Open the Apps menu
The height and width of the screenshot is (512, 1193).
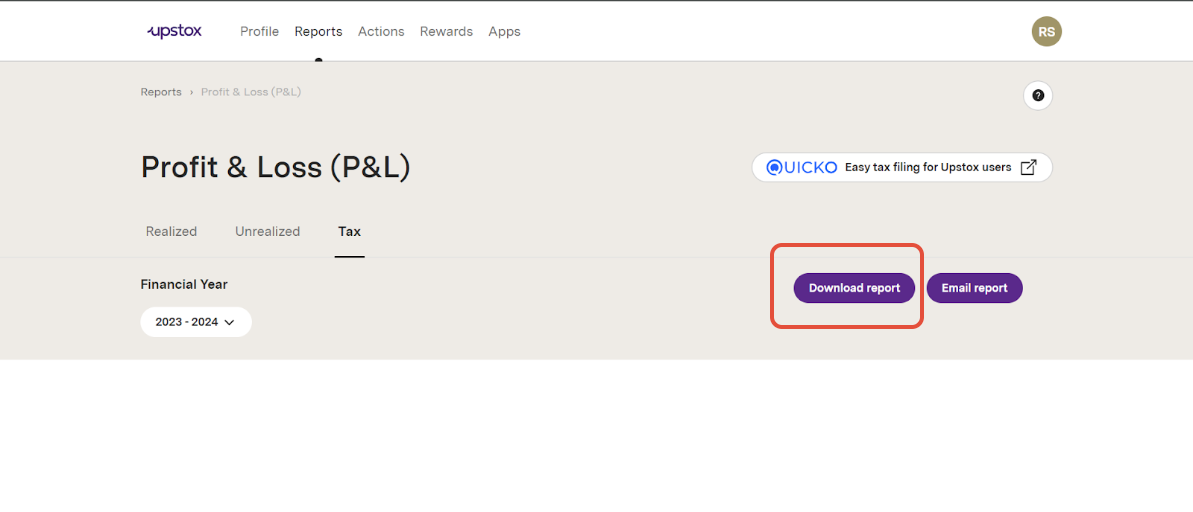[504, 31]
